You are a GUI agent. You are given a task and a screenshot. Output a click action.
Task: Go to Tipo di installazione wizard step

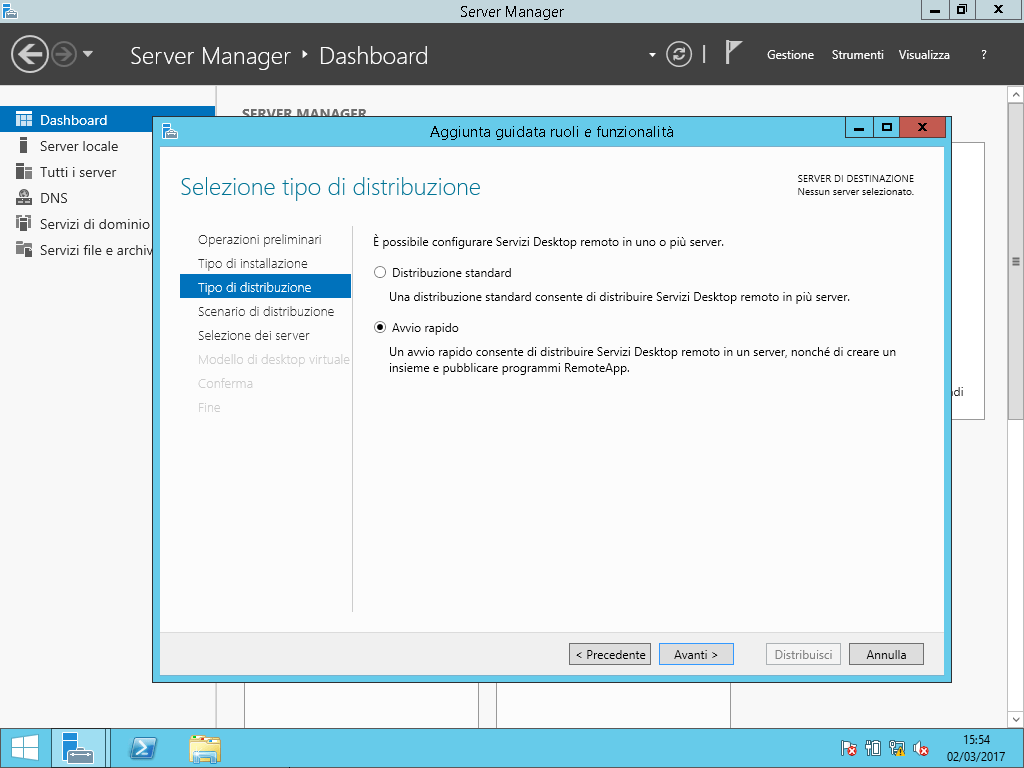[252, 263]
